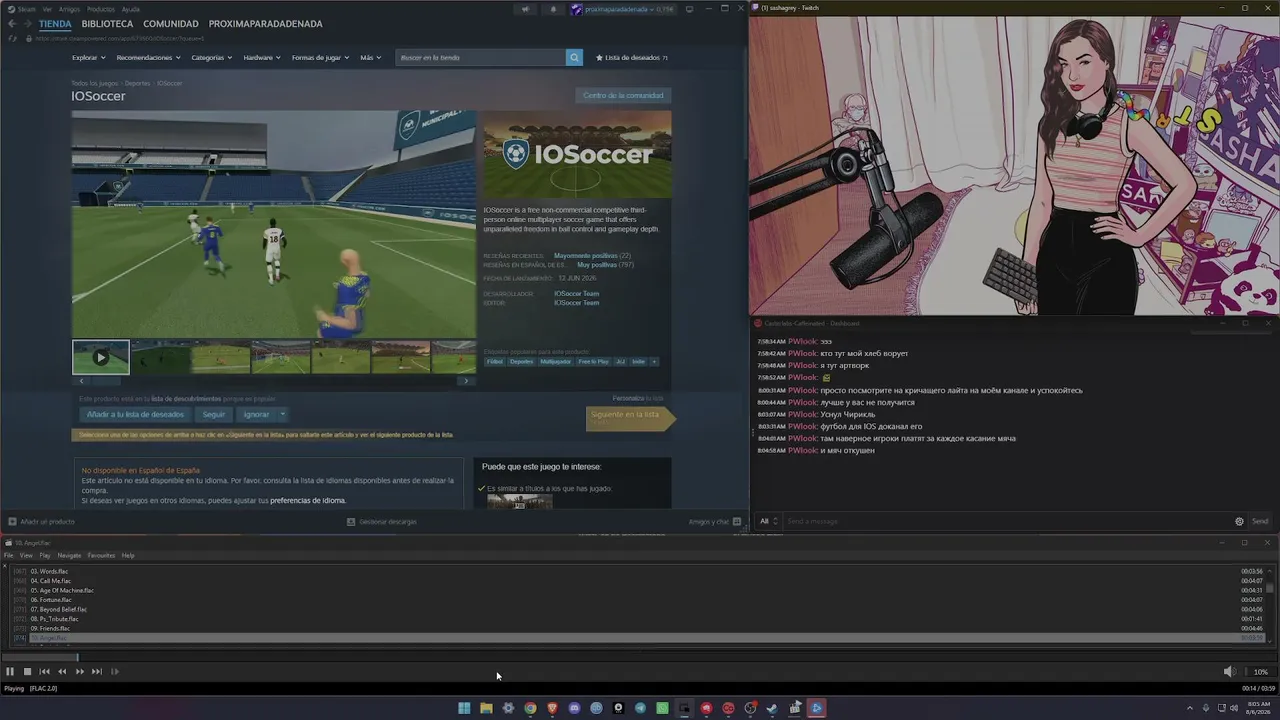Click the Seguir button
This screenshot has height=720, width=1280.
(214, 414)
